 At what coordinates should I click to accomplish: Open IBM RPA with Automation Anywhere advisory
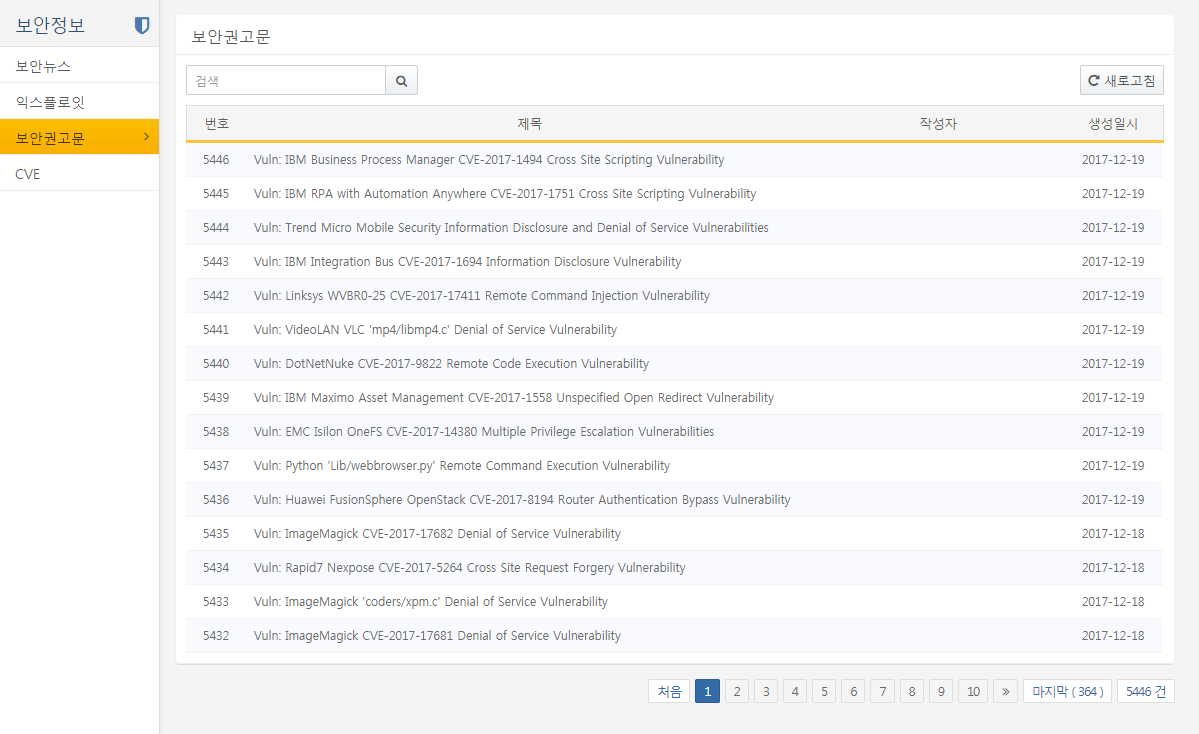click(x=505, y=193)
